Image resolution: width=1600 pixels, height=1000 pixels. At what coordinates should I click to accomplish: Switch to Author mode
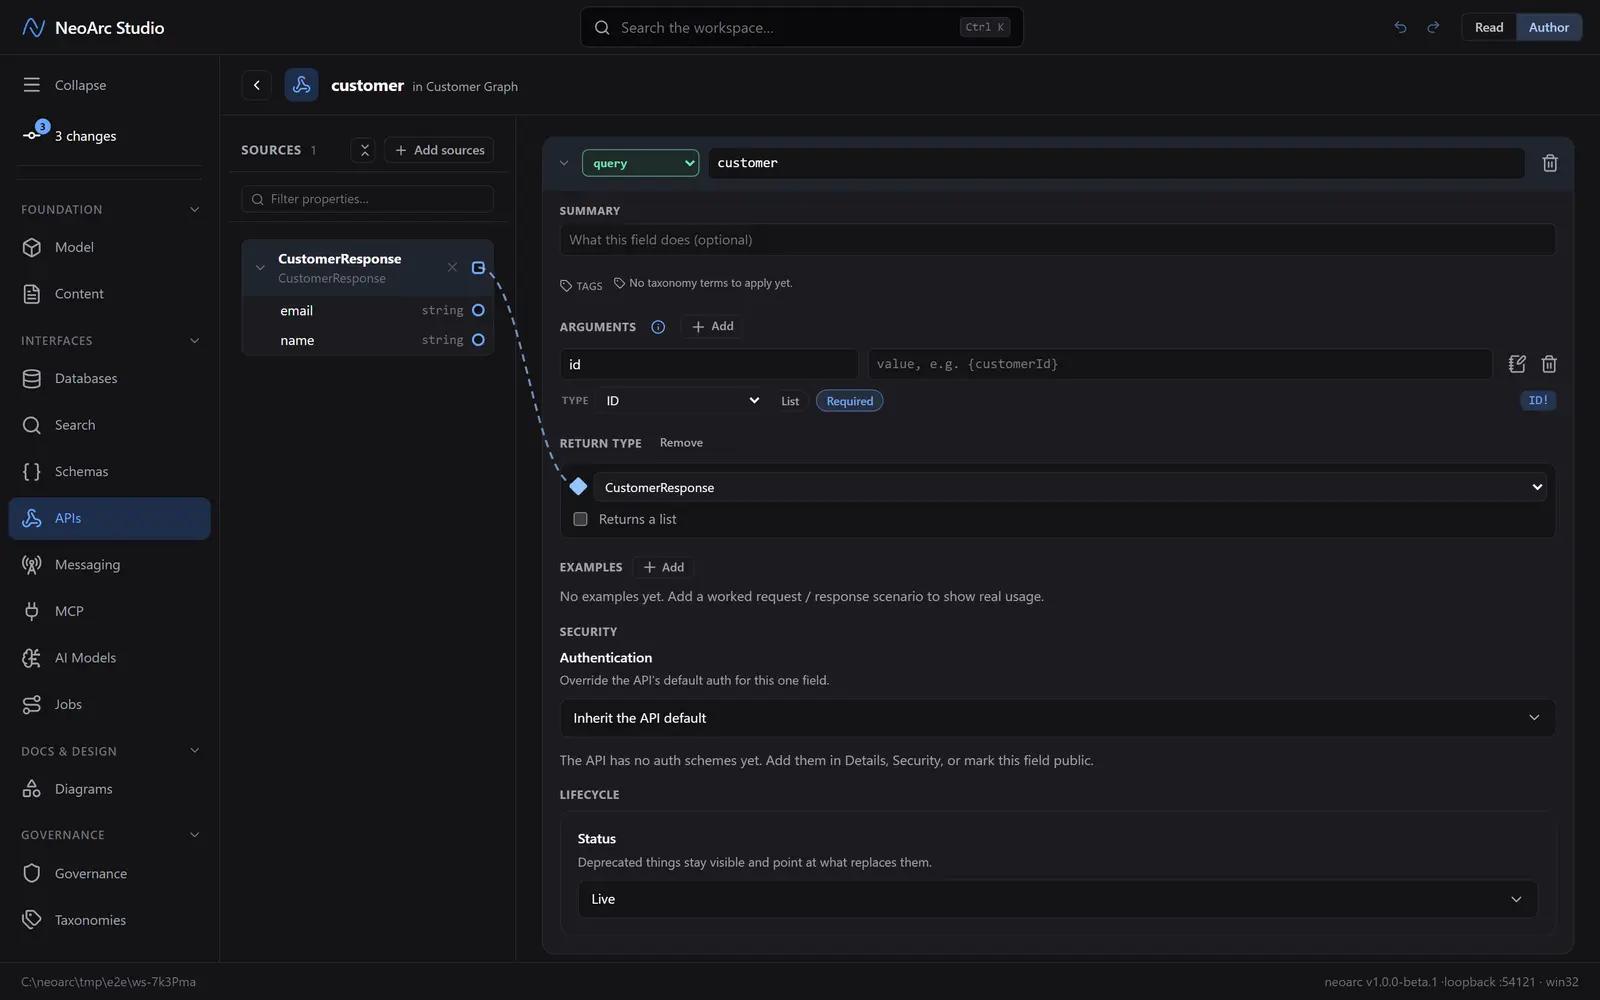[x=1549, y=27]
